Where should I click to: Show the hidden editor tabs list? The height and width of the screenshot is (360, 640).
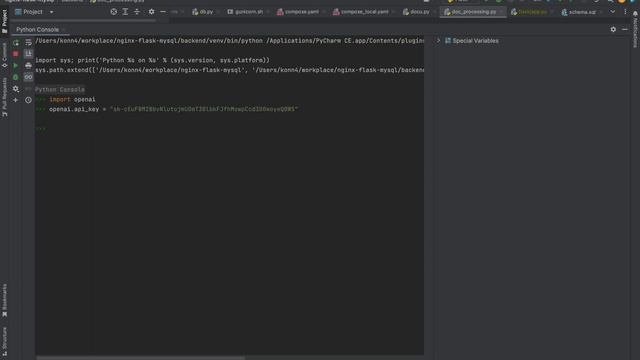[613, 12]
